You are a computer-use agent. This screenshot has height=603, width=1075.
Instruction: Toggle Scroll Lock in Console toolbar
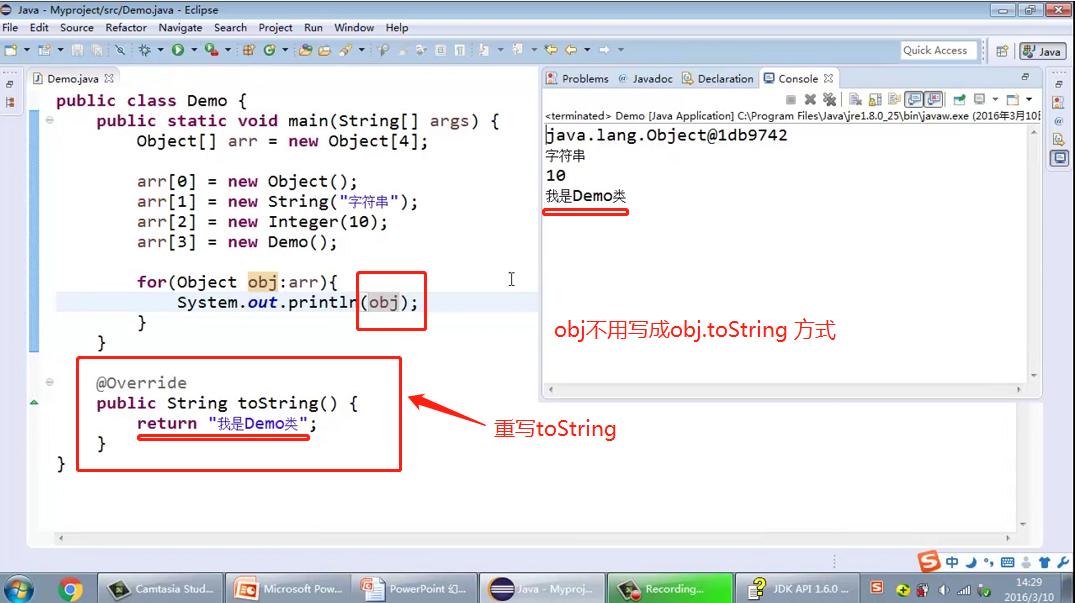pyautogui.click(x=875, y=99)
